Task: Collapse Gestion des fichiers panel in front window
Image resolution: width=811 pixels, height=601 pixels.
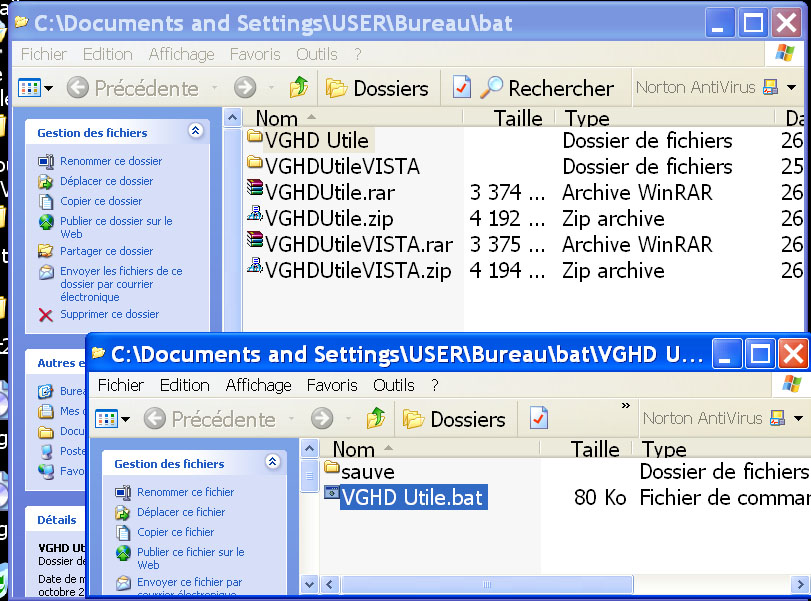Action: coord(272,463)
